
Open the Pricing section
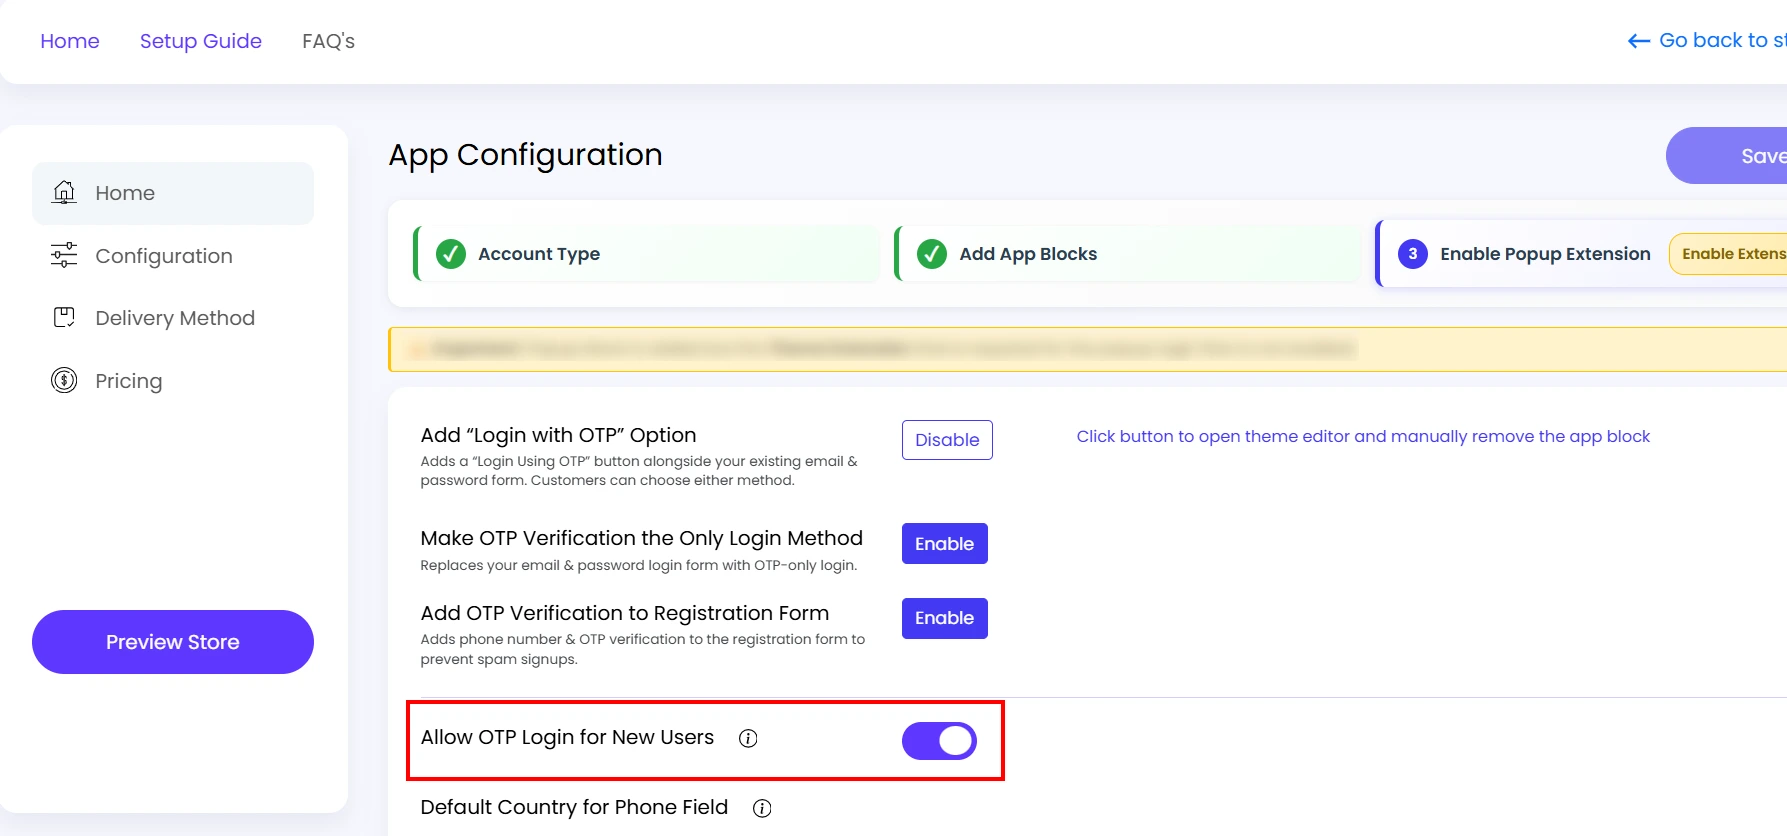click(x=129, y=381)
